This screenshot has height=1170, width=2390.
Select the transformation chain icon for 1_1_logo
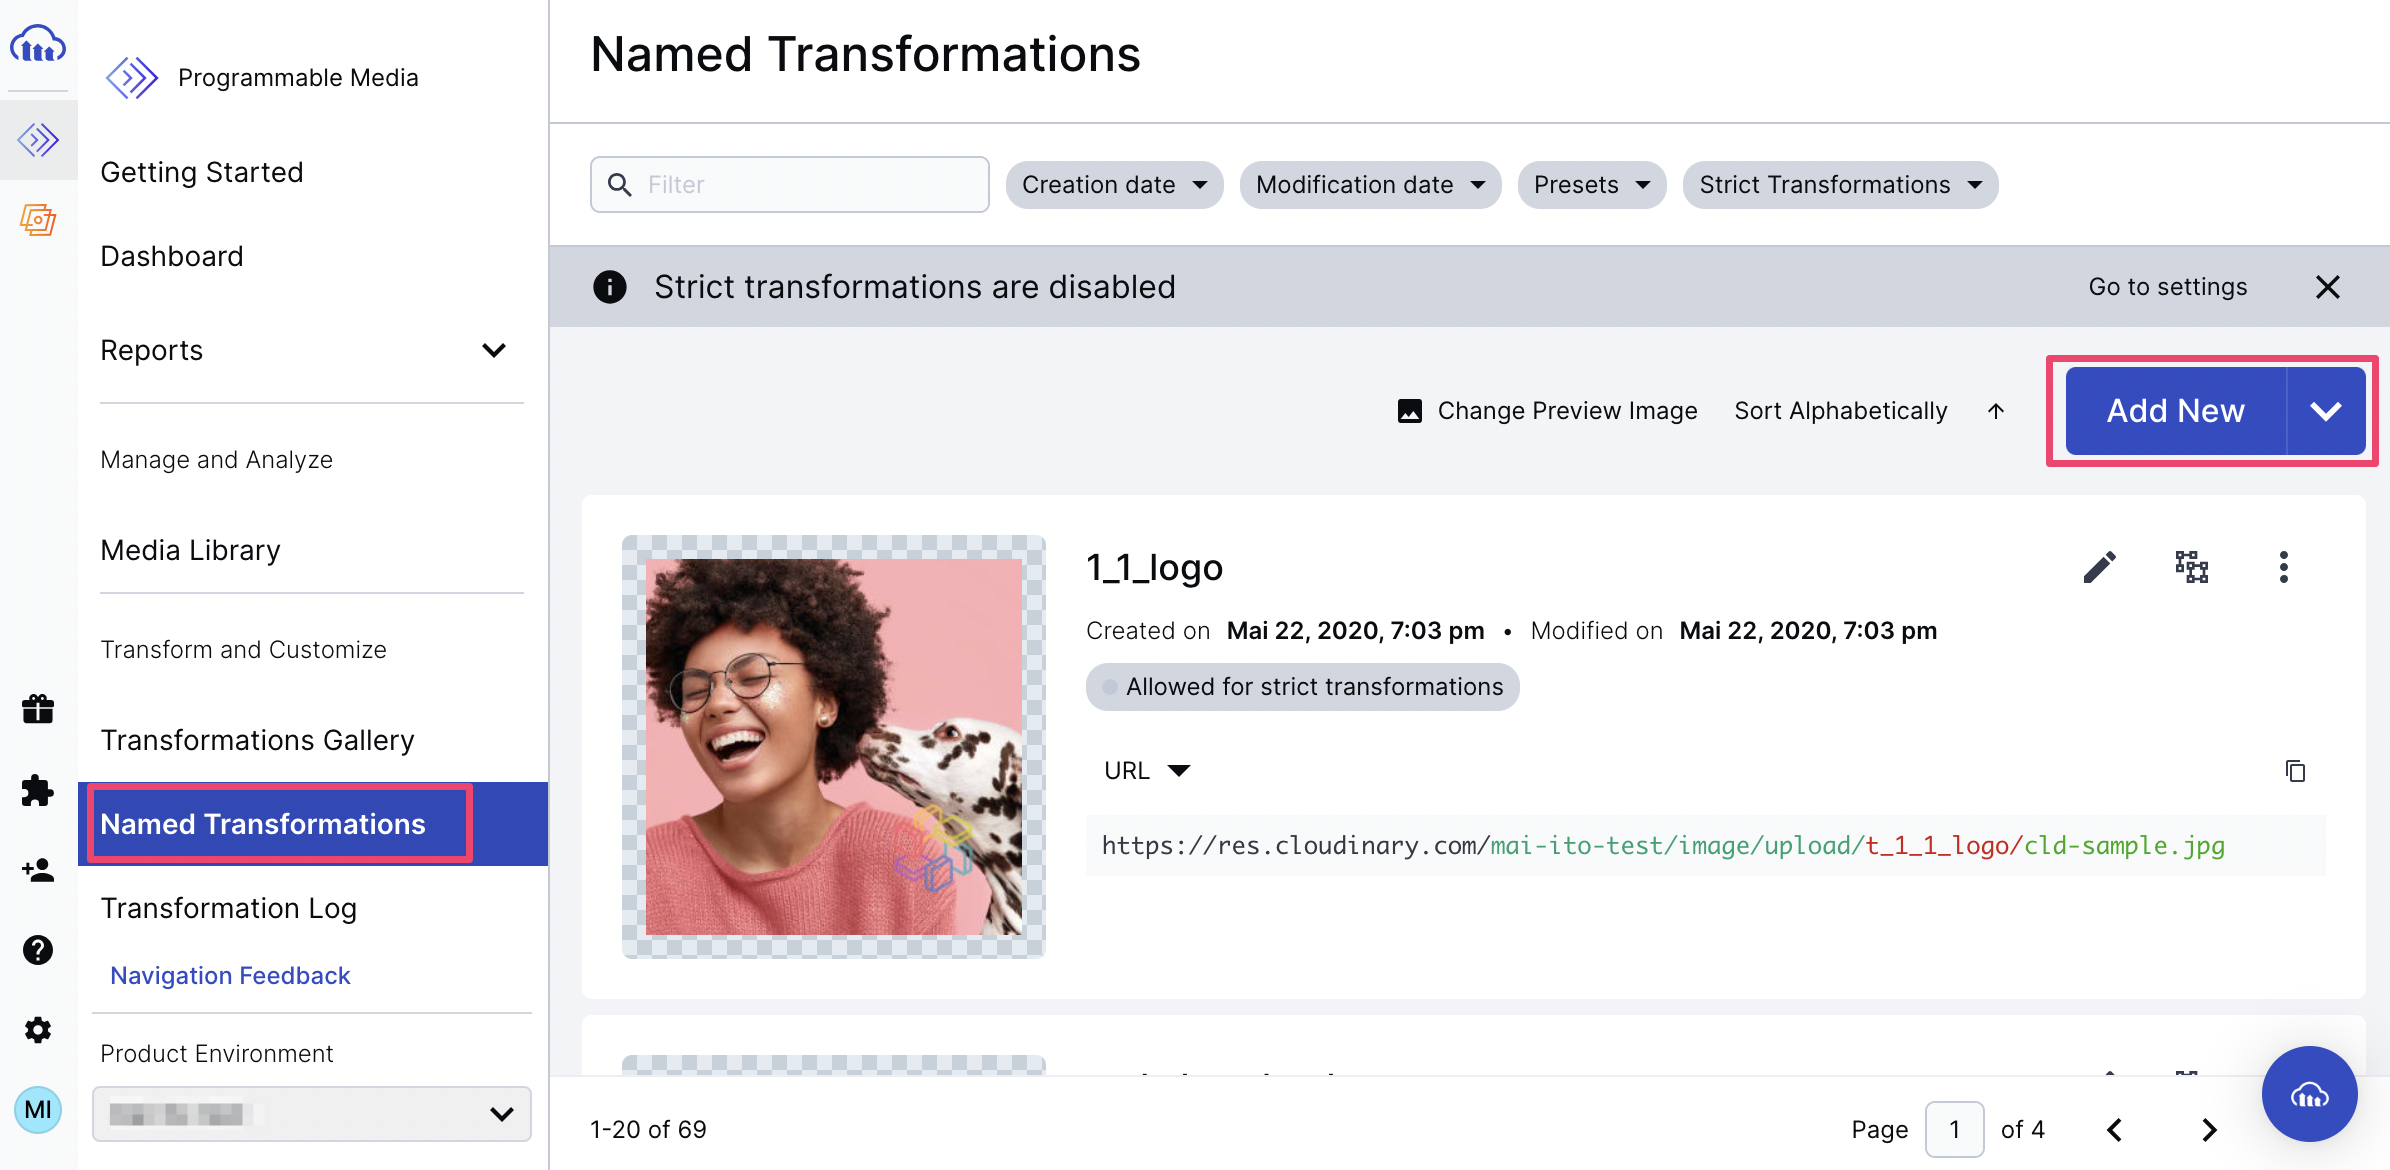2191,566
